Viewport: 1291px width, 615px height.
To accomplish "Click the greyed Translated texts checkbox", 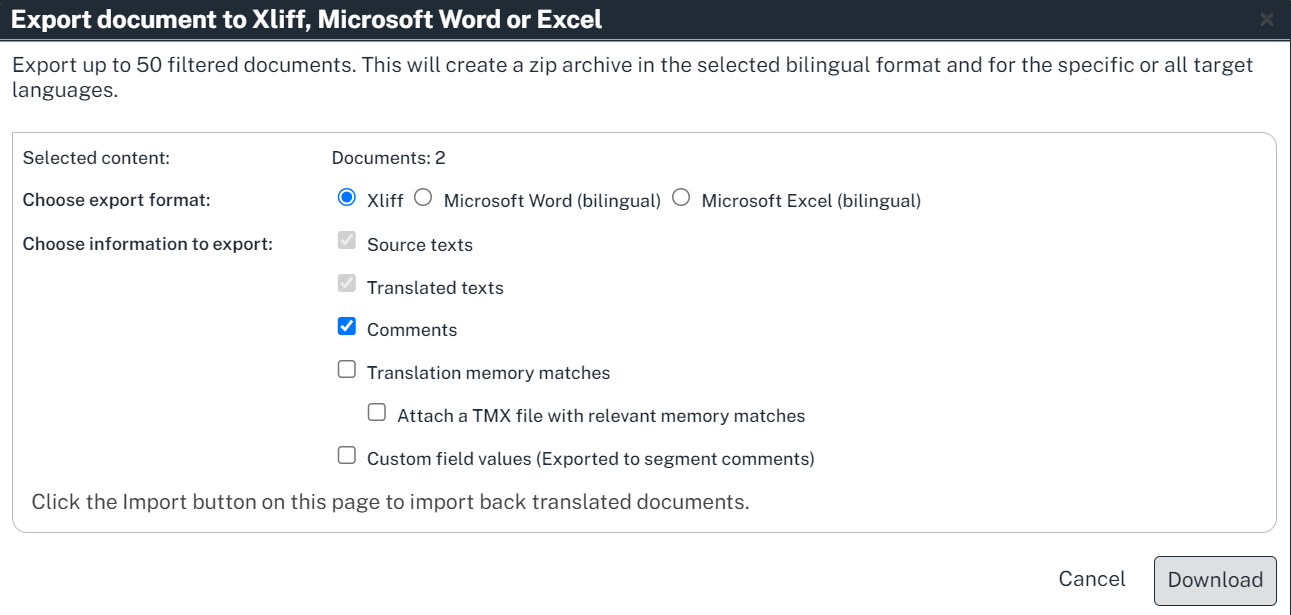I will tap(347, 284).
